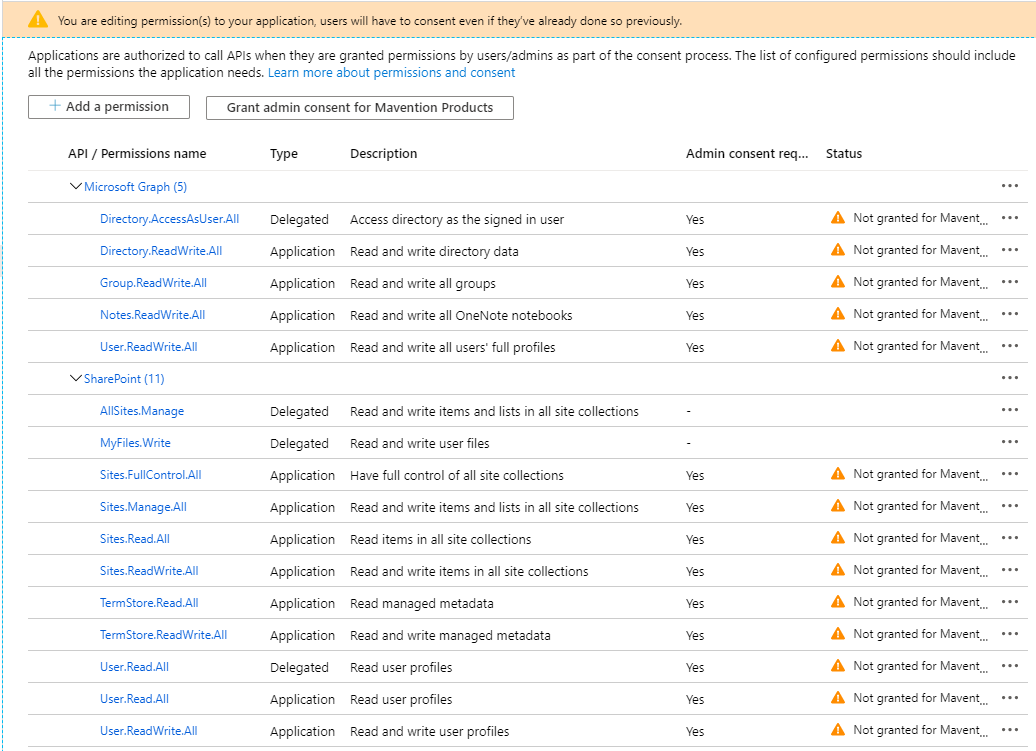1036x751 pixels.
Task: Open the Directory.ReadWrite.All permission link
Action: coord(161,251)
